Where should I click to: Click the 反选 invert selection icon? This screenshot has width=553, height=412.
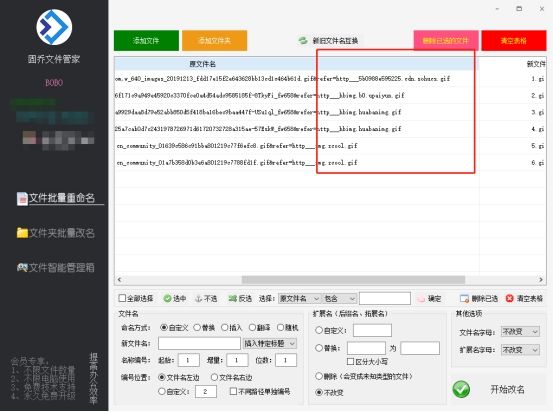(232, 299)
